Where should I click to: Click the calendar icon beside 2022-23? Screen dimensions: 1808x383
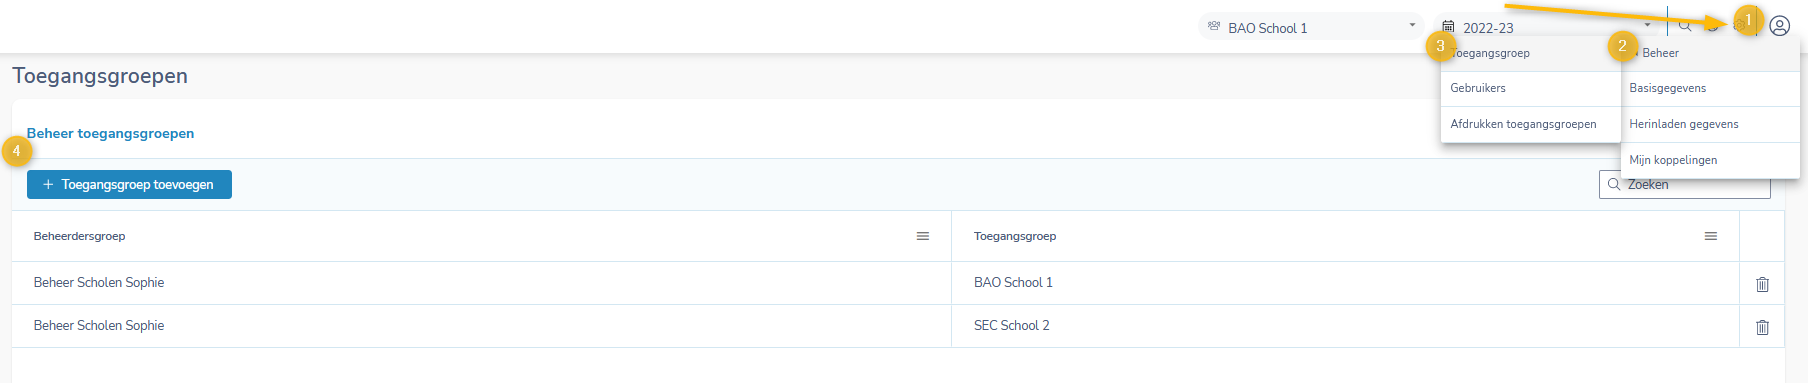[1448, 27]
